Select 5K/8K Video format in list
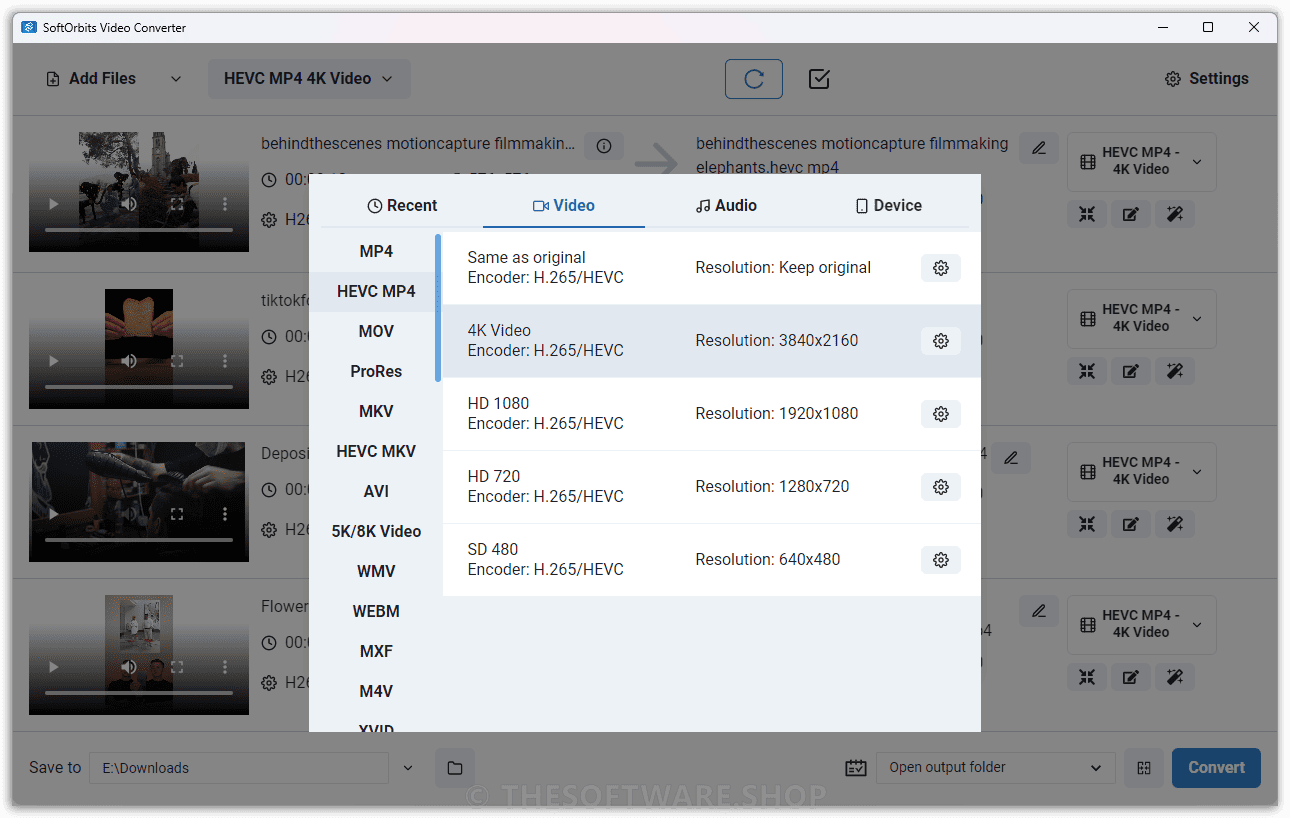Image resolution: width=1290 pixels, height=818 pixels. 376,532
